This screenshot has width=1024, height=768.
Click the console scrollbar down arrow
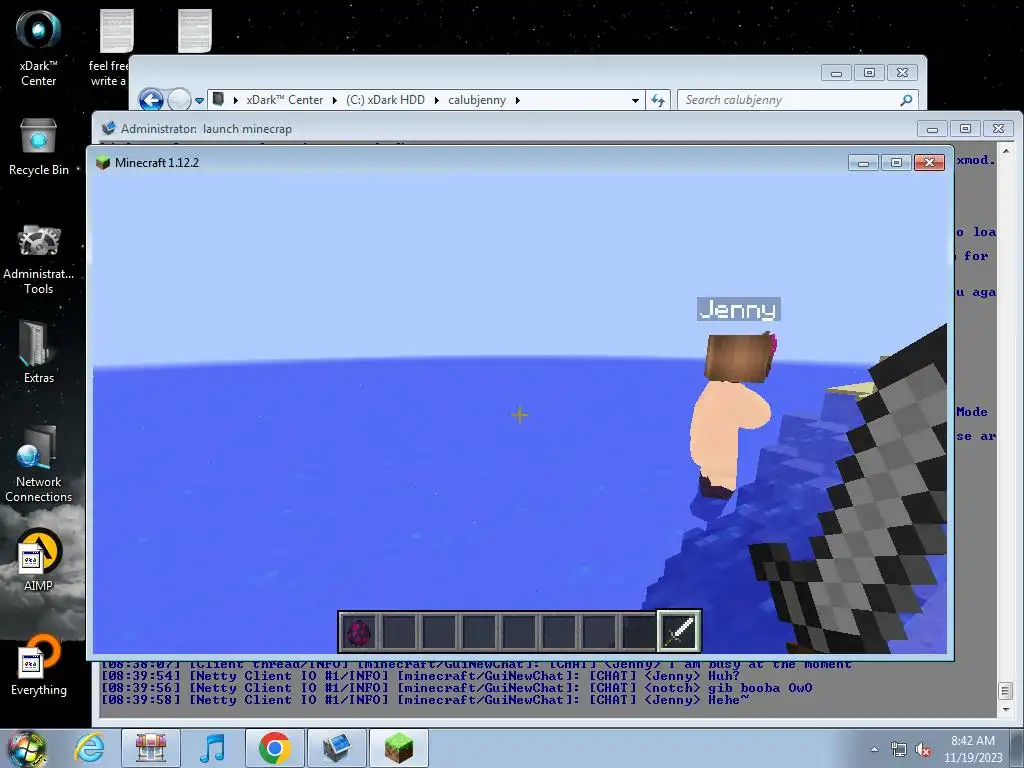1006,709
